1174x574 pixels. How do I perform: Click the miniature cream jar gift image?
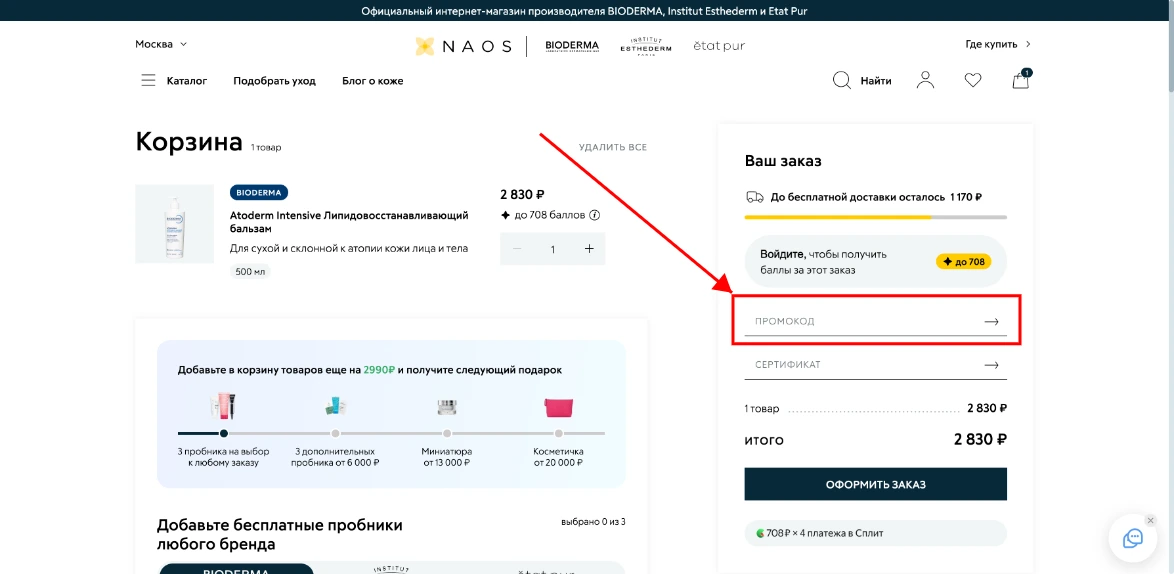pyautogui.click(x=447, y=407)
